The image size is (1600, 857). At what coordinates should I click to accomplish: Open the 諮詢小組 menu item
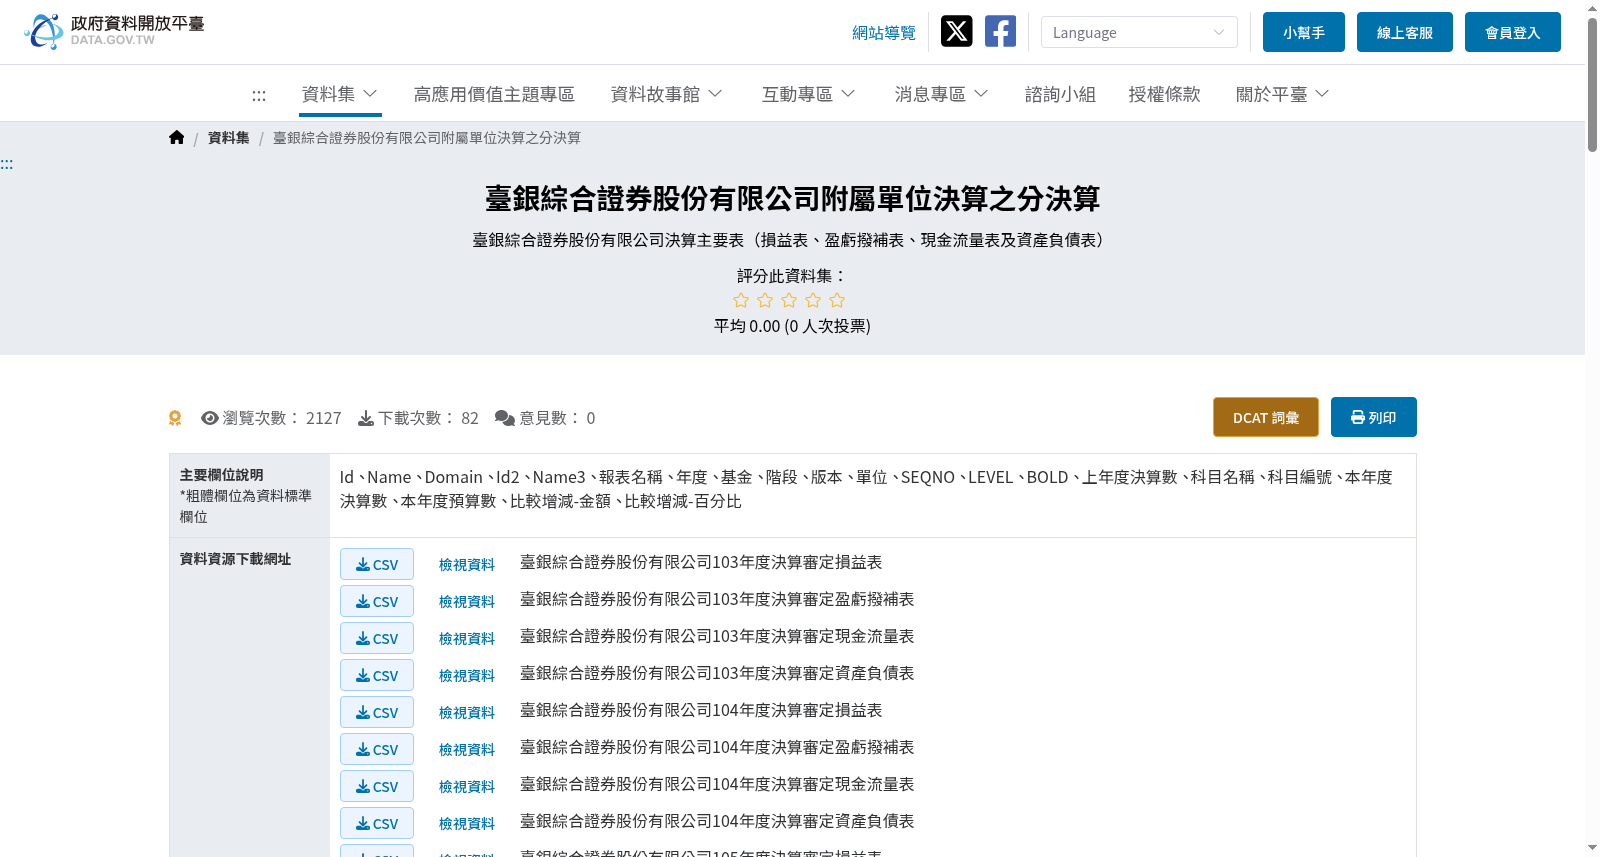[1060, 94]
